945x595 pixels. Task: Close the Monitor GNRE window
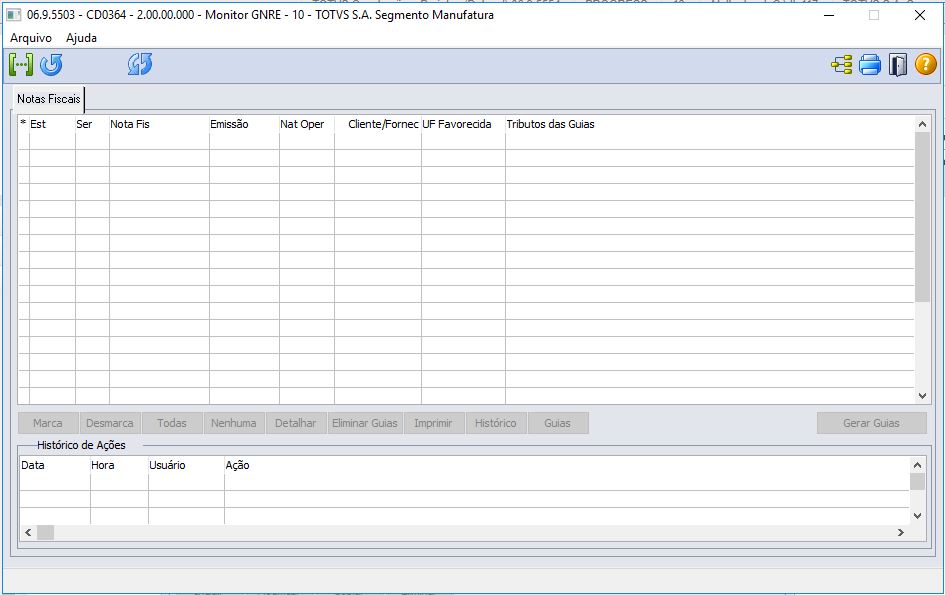tap(920, 15)
